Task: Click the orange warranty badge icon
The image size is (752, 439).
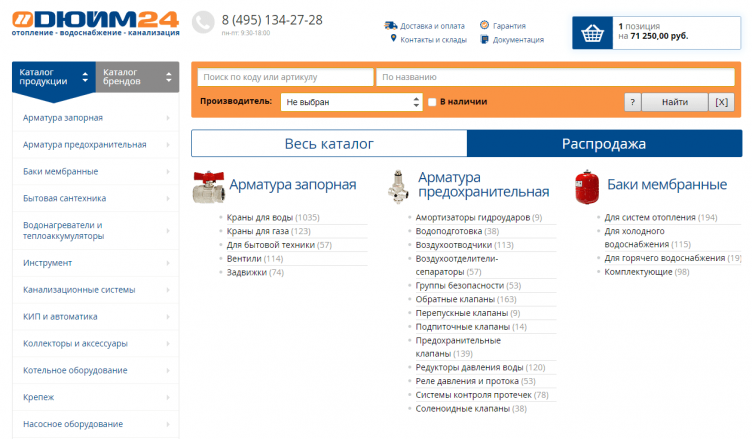Action: point(484,25)
